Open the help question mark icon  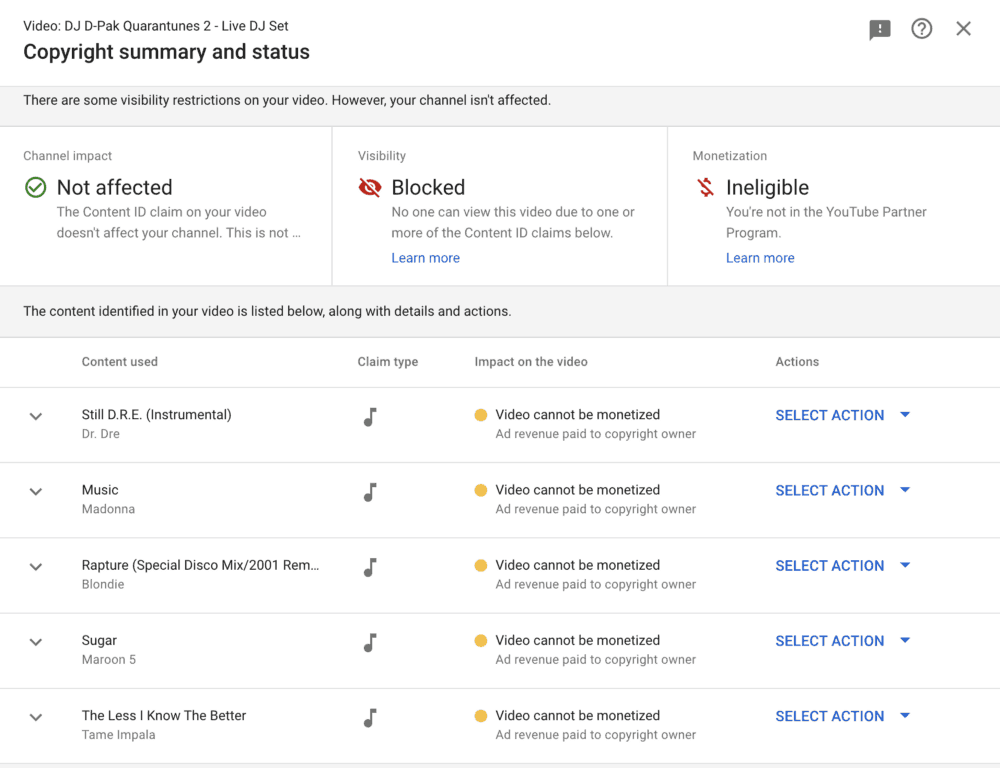[x=922, y=29]
